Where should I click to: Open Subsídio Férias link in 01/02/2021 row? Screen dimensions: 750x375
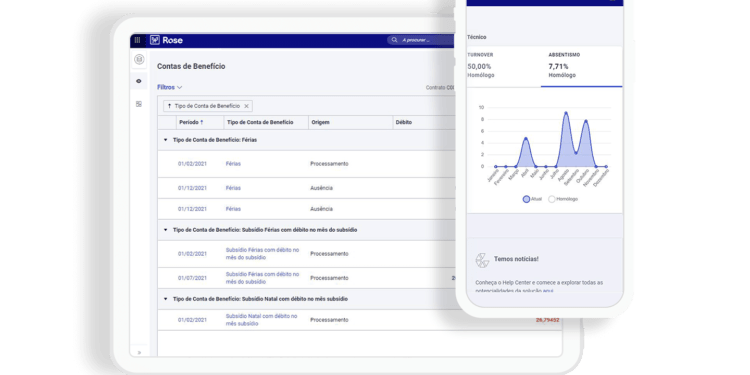262,254
